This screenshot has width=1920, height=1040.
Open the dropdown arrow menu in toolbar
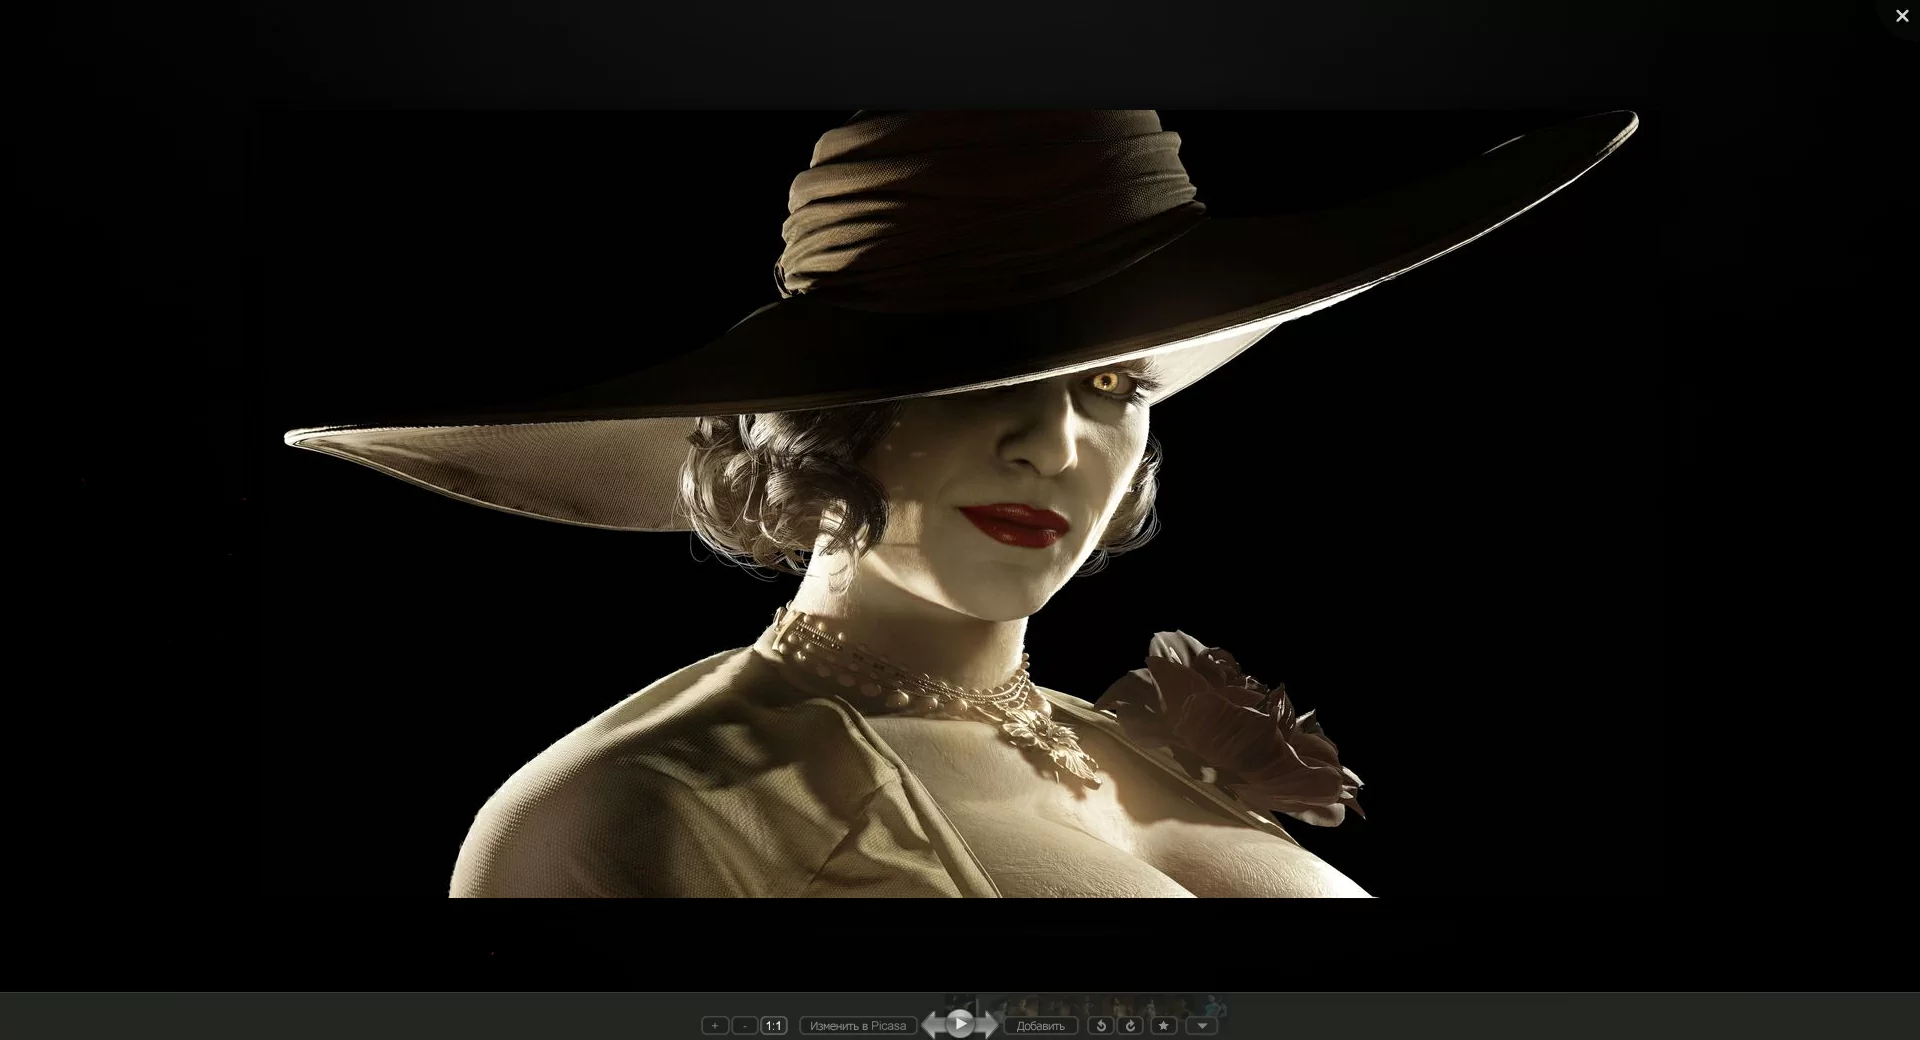[1202, 1025]
